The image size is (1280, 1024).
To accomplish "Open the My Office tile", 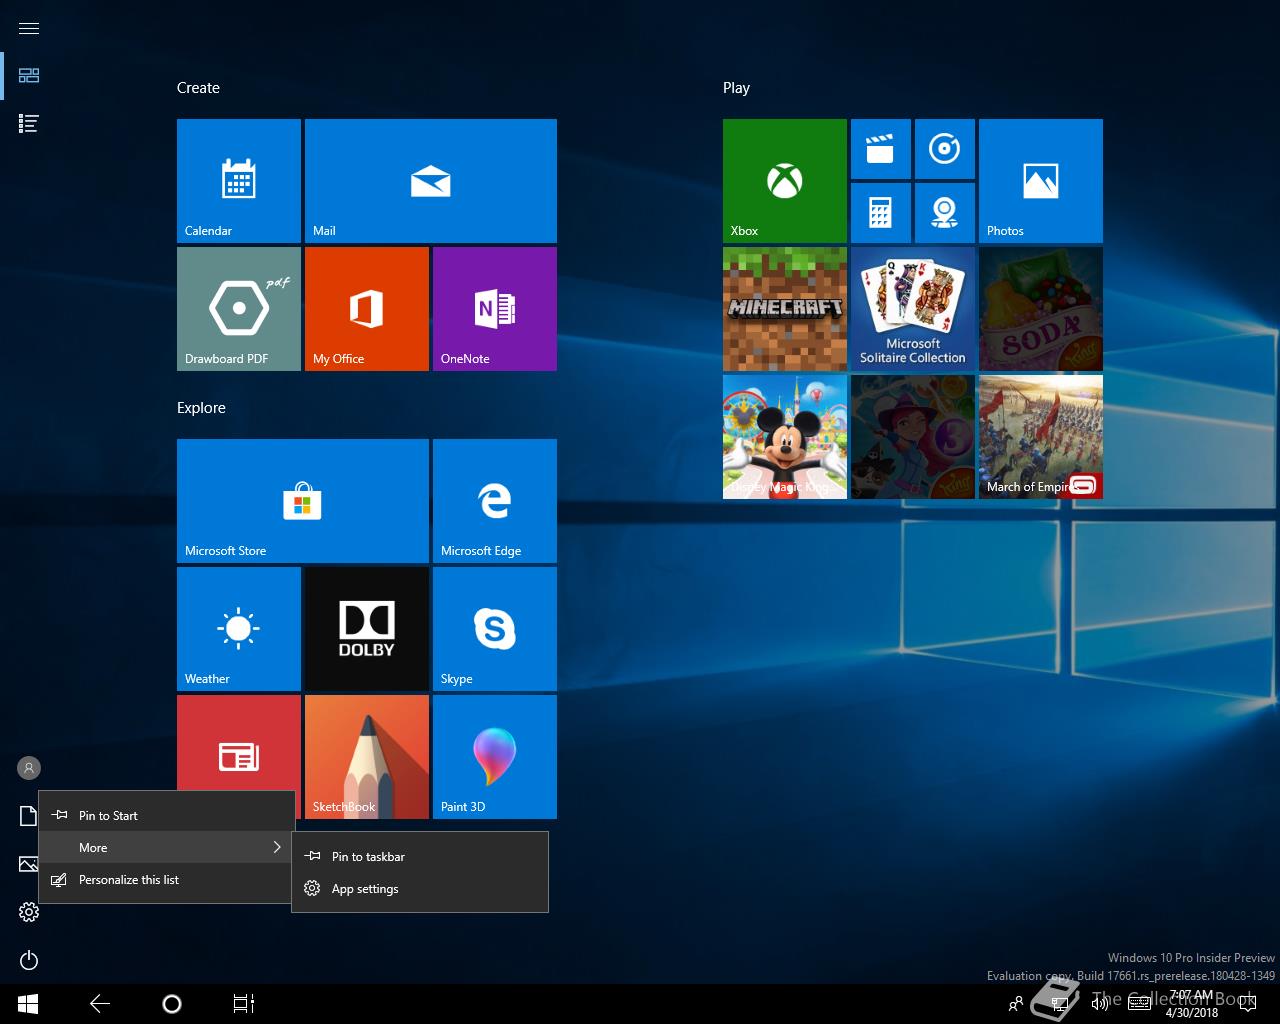I will (367, 309).
